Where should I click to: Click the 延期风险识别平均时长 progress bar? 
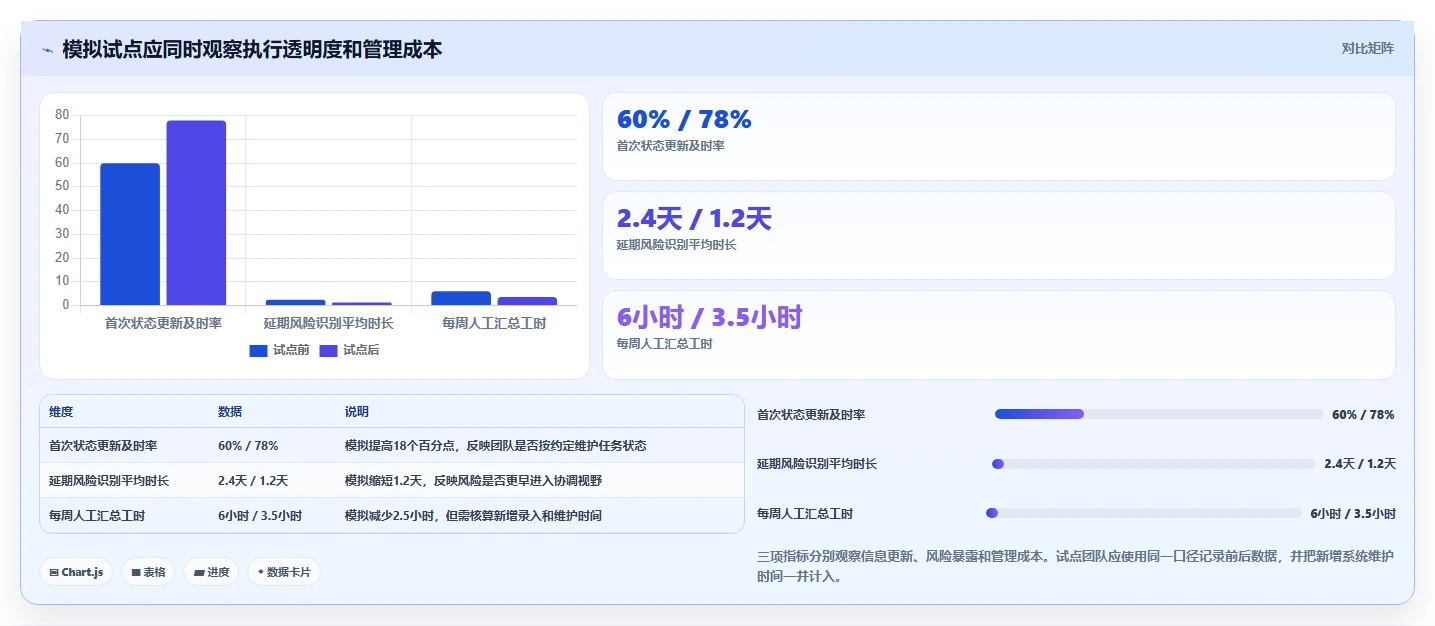tap(1154, 464)
